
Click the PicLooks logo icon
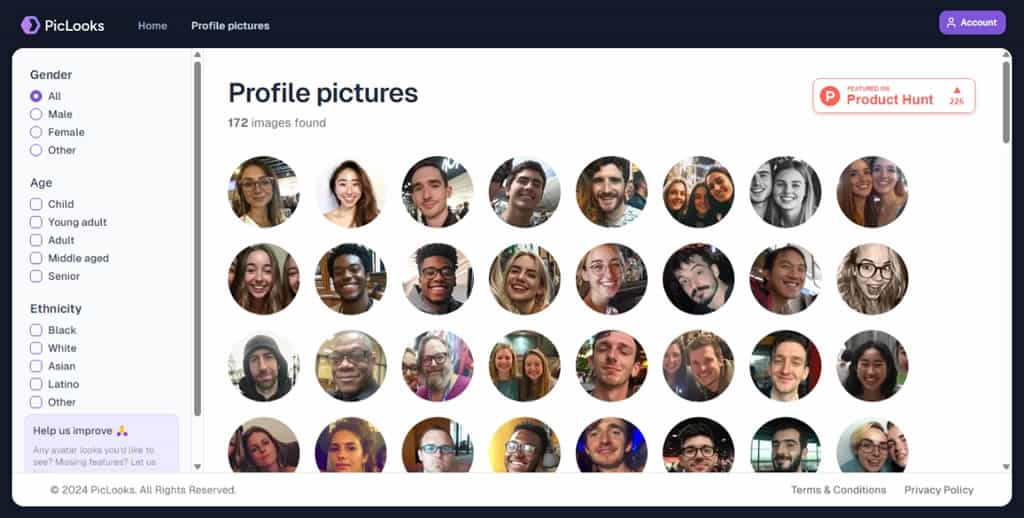pyautogui.click(x=30, y=25)
